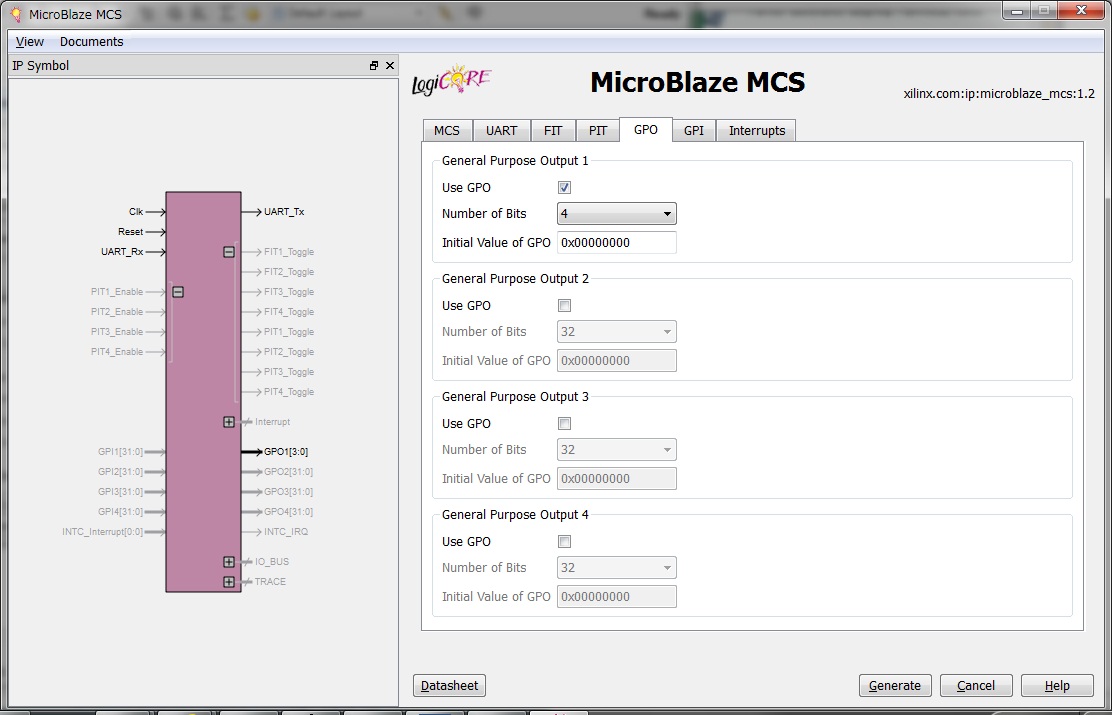Enable Use GPO for Output 4
1112x715 pixels.
coord(565,542)
